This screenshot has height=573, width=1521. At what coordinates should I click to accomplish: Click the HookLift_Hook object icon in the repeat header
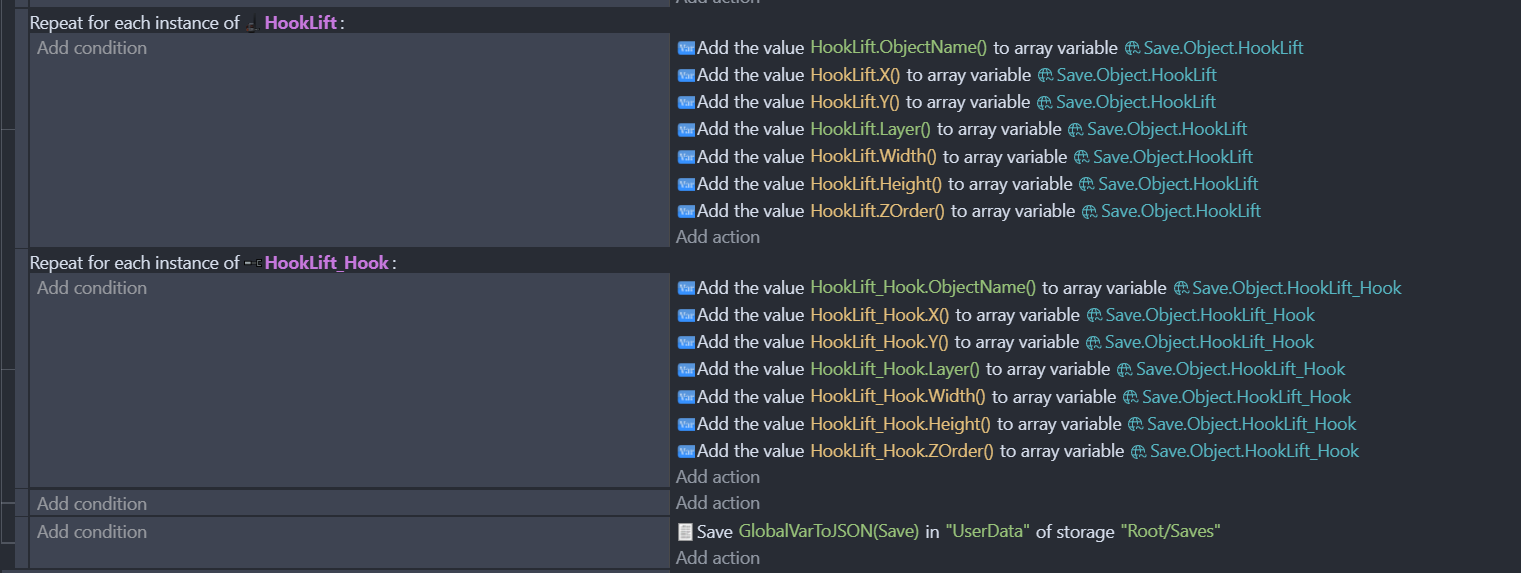point(253,263)
